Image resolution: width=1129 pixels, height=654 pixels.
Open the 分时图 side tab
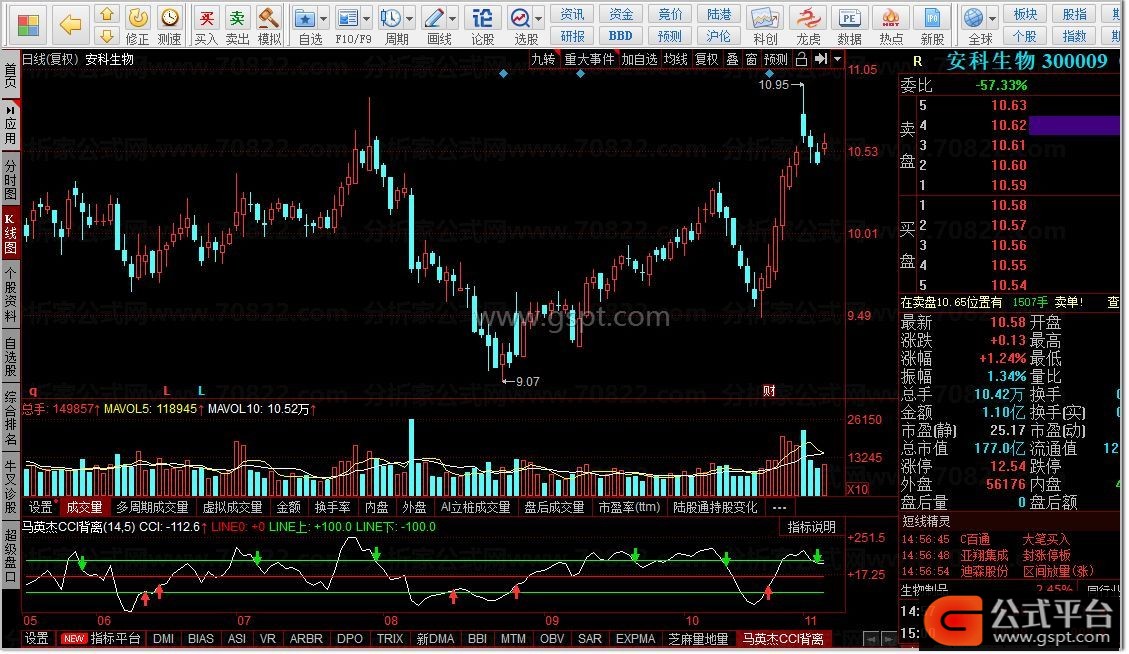[10, 179]
